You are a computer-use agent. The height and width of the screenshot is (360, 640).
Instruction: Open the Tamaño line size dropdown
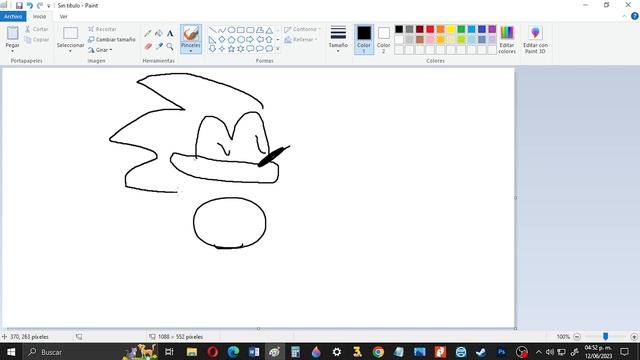[x=338, y=40]
